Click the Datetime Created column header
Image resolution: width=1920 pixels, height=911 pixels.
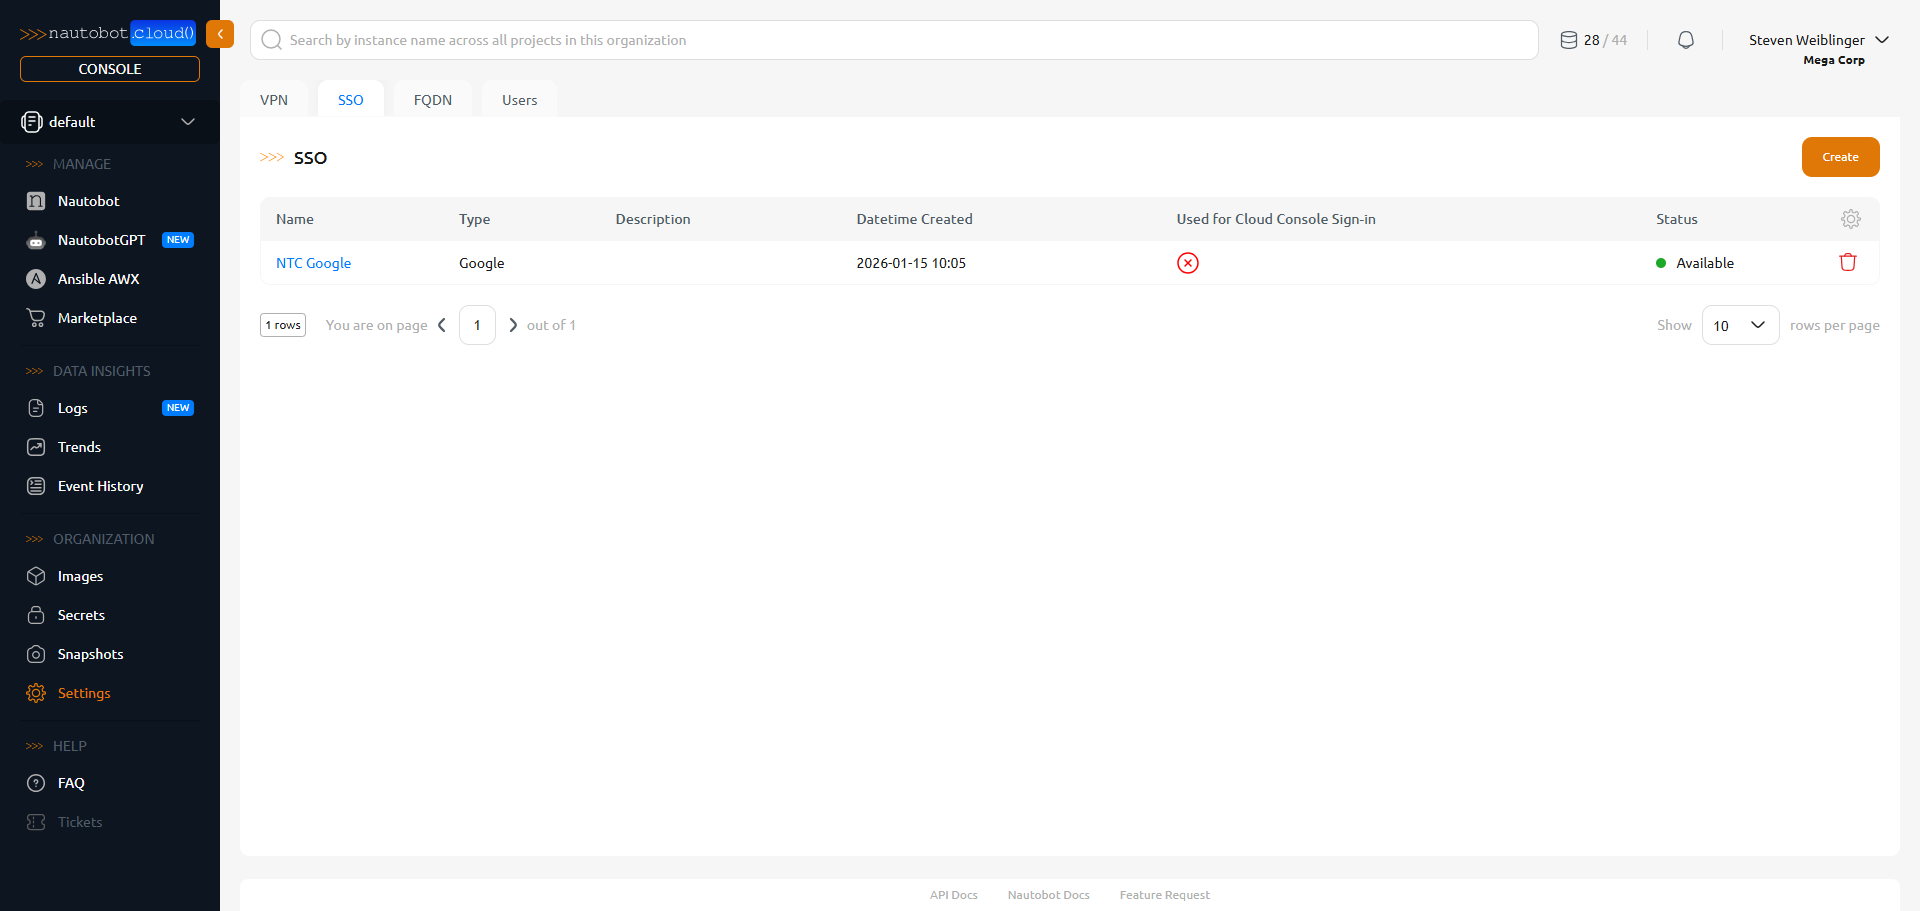[915, 219]
